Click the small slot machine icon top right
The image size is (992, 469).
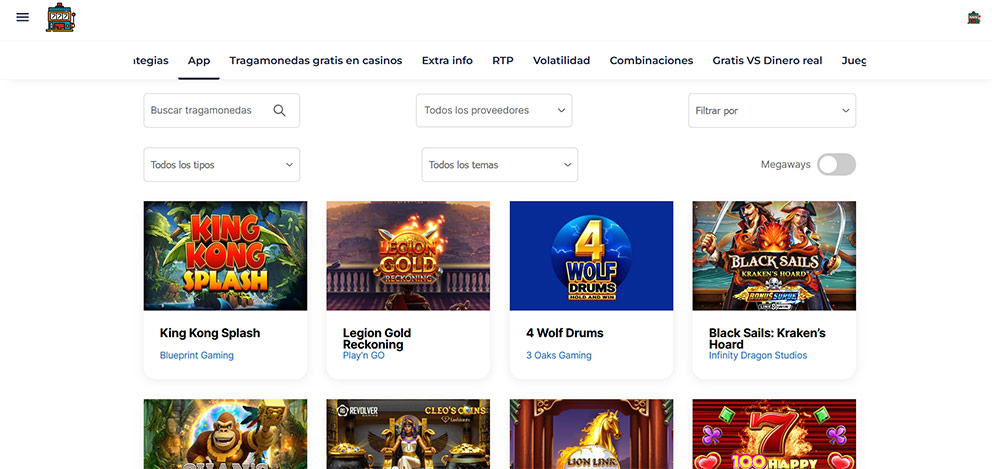[x=974, y=18]
